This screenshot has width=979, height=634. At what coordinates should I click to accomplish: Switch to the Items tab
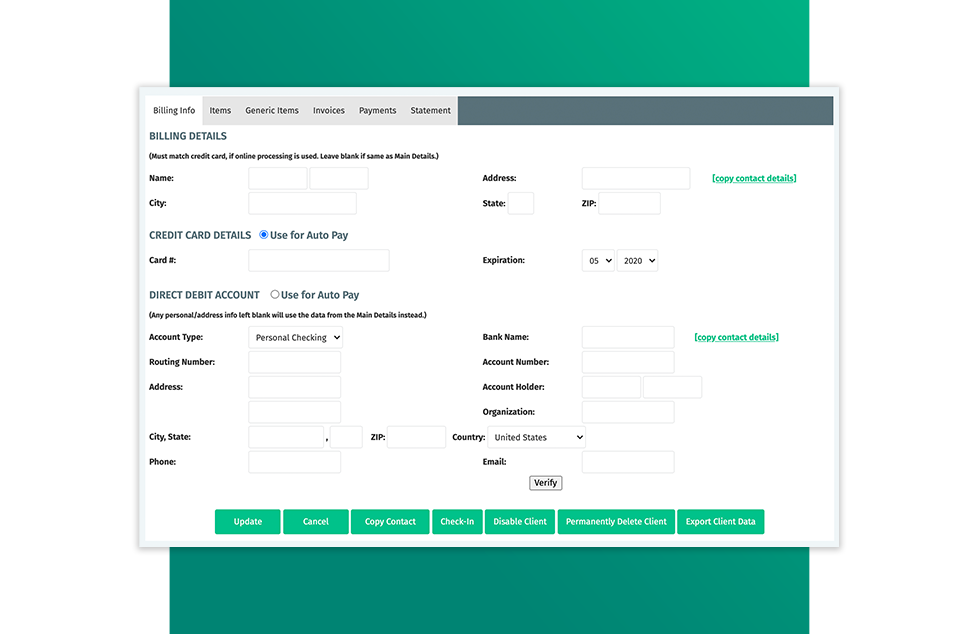[220, 111]
